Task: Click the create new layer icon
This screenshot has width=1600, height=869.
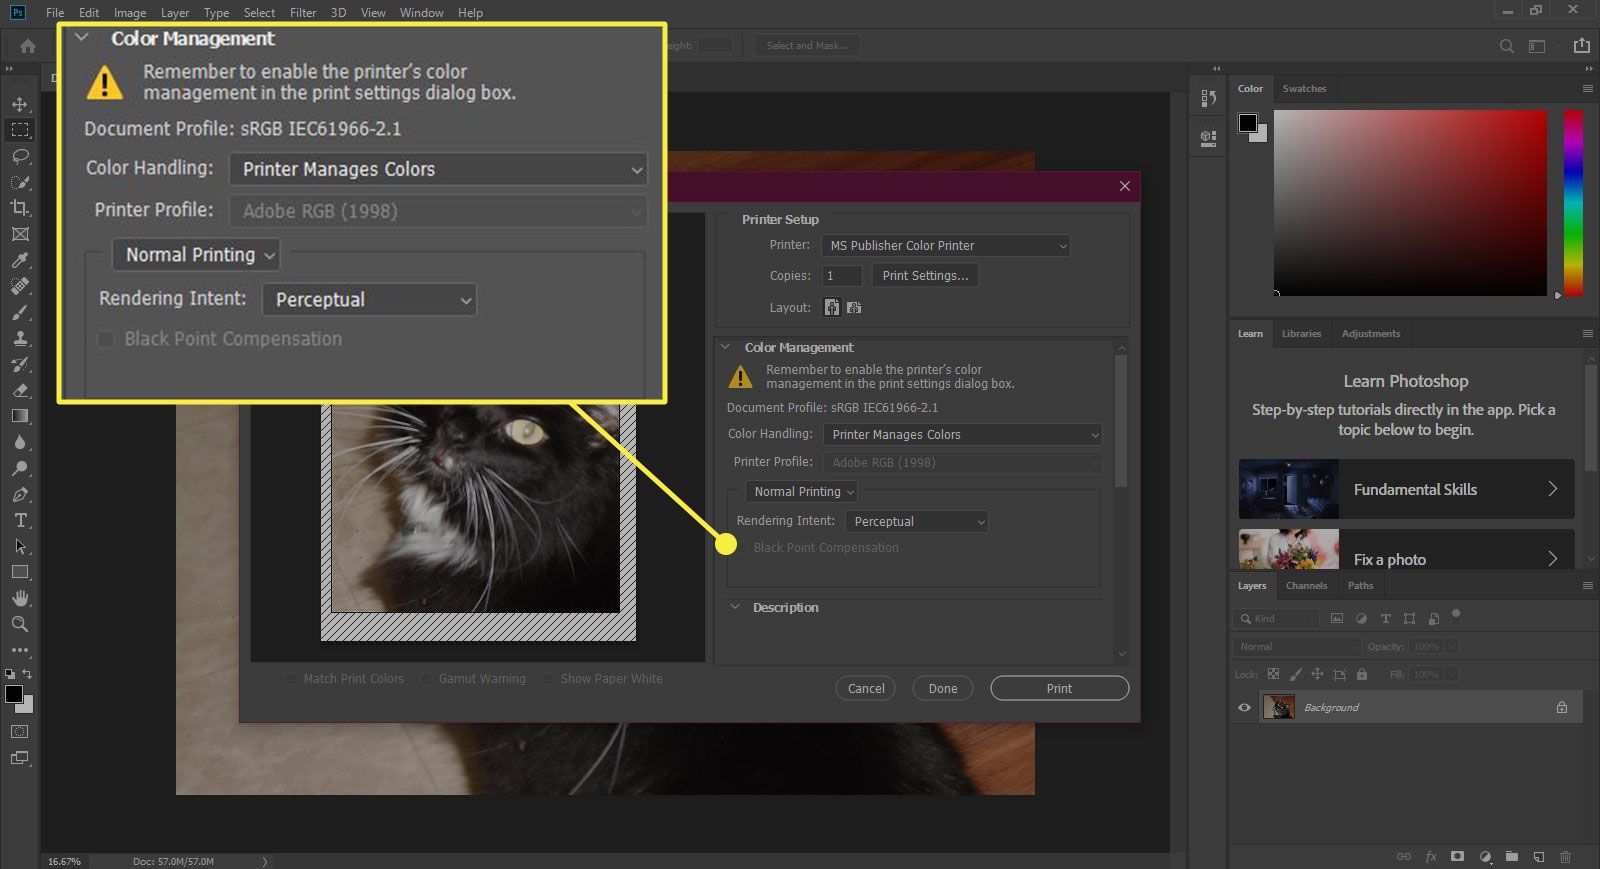Action: click(x=1539, y=857)
